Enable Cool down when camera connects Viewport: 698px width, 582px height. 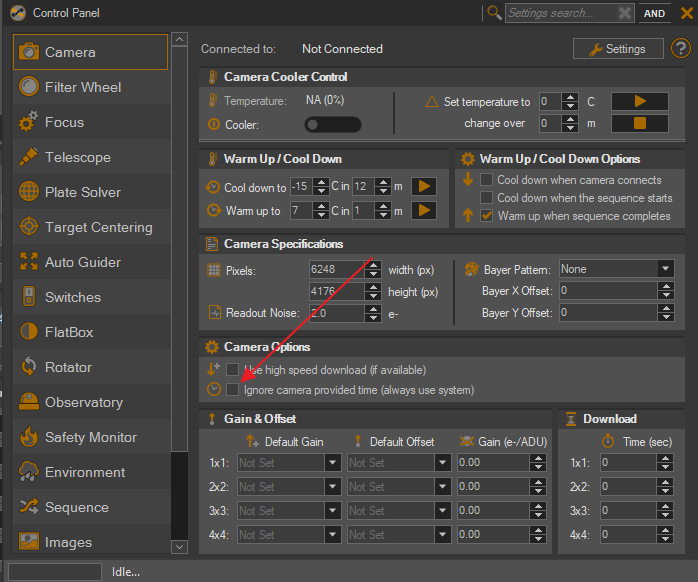[x=487, y=180]
